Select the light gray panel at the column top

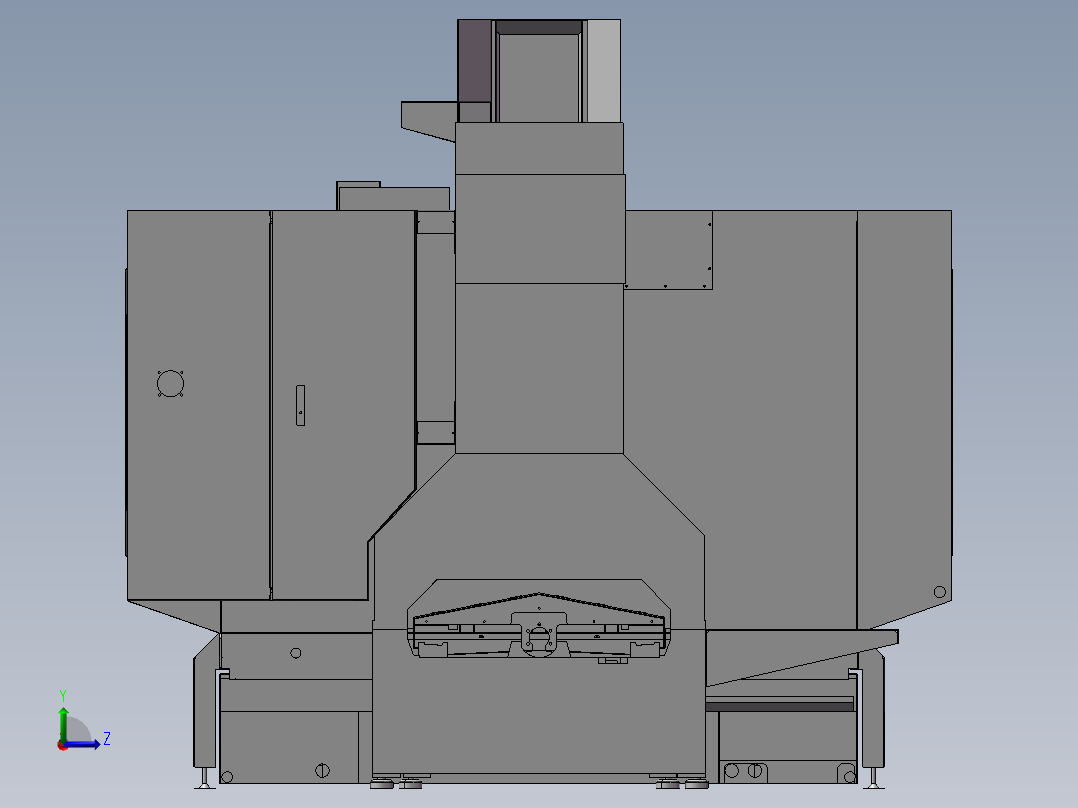pos(602,70)
